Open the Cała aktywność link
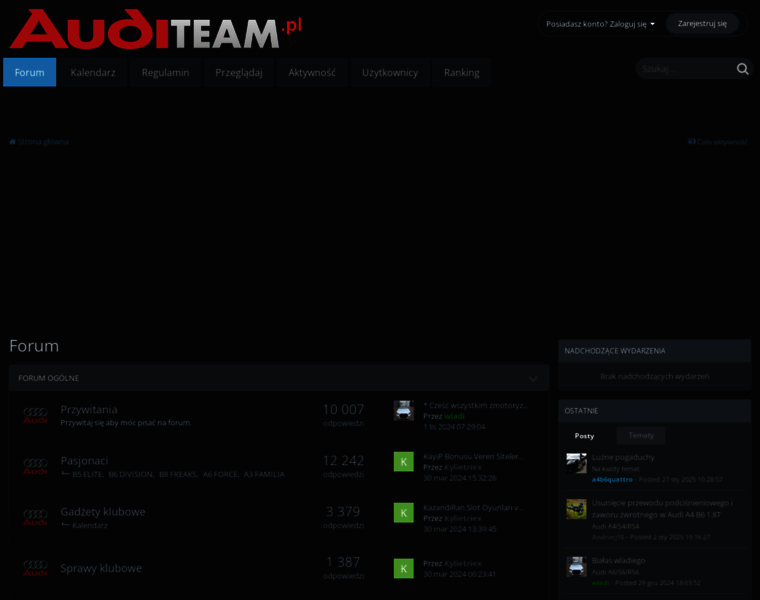760x600 pixels. point(722,142)
